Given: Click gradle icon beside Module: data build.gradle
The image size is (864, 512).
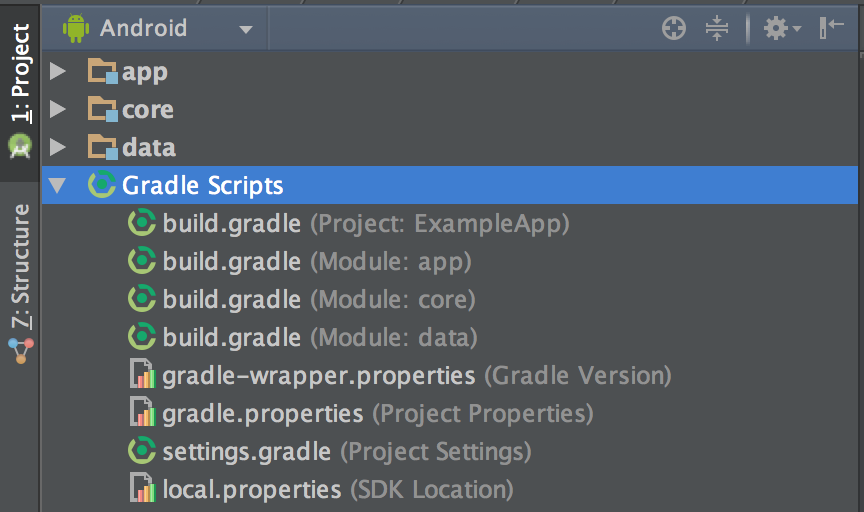Looking at the screenshot, I should click(142, 337).
